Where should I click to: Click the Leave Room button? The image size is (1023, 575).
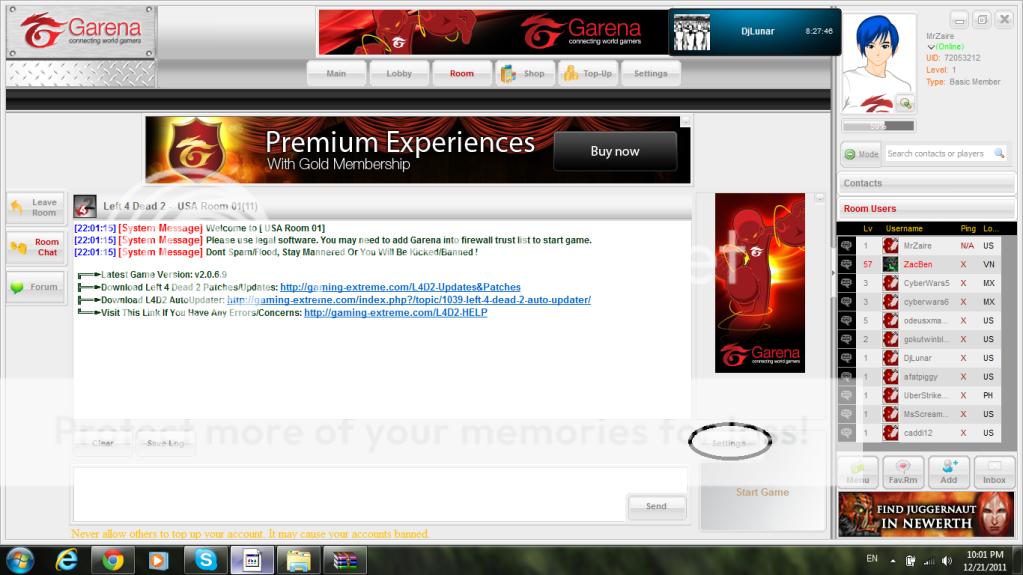(36, 208)
